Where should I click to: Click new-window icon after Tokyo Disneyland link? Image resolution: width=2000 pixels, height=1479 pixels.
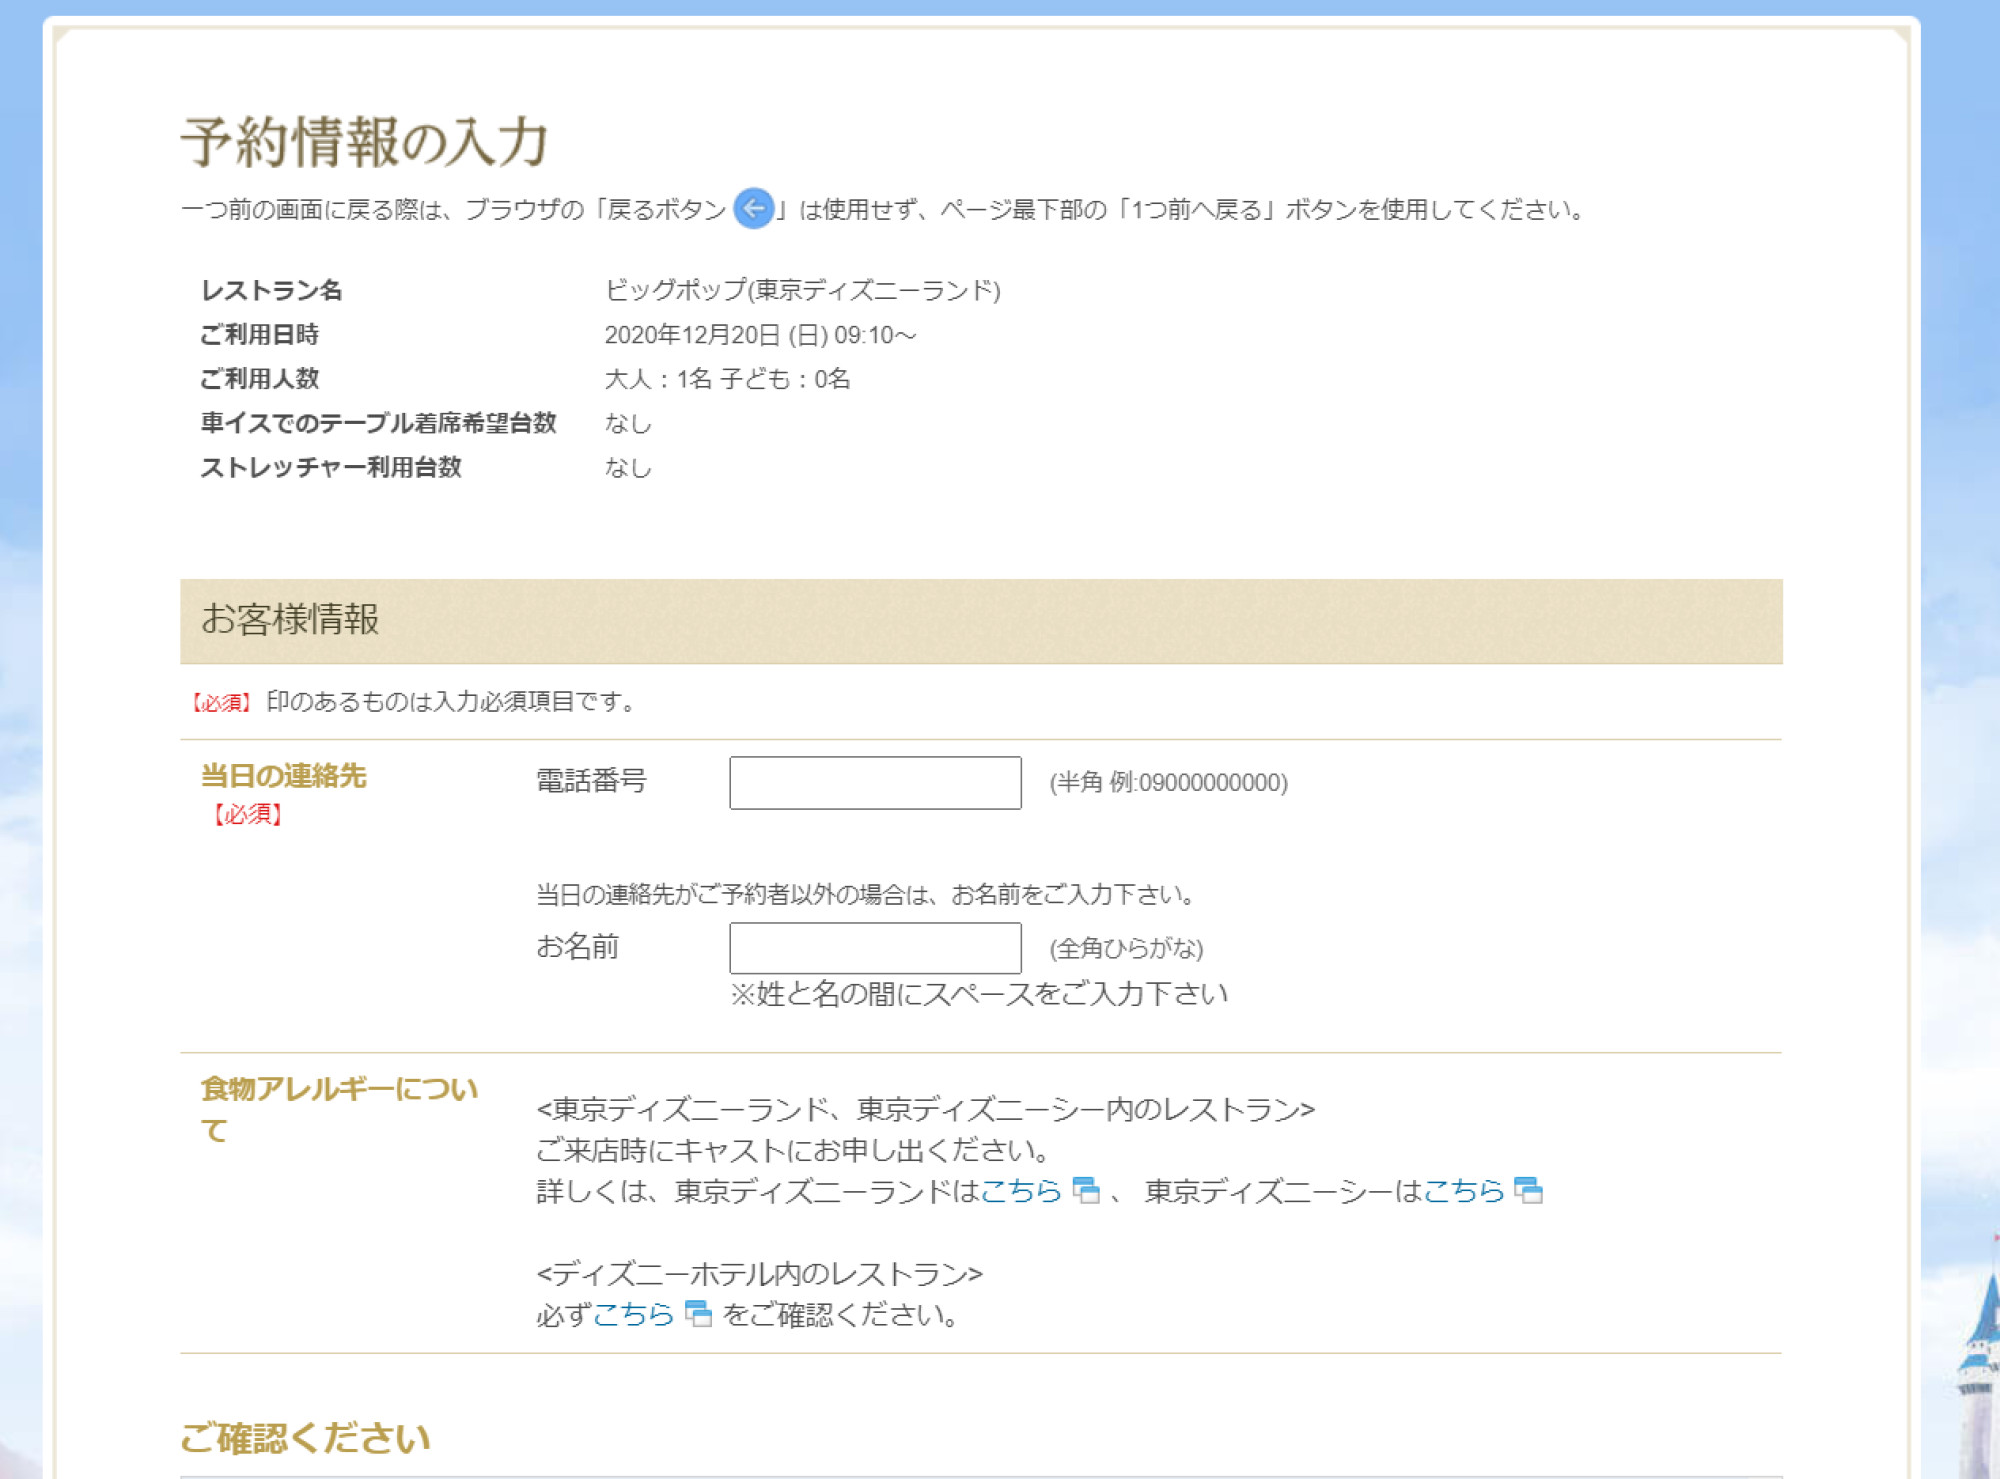pos(1086,1191)
